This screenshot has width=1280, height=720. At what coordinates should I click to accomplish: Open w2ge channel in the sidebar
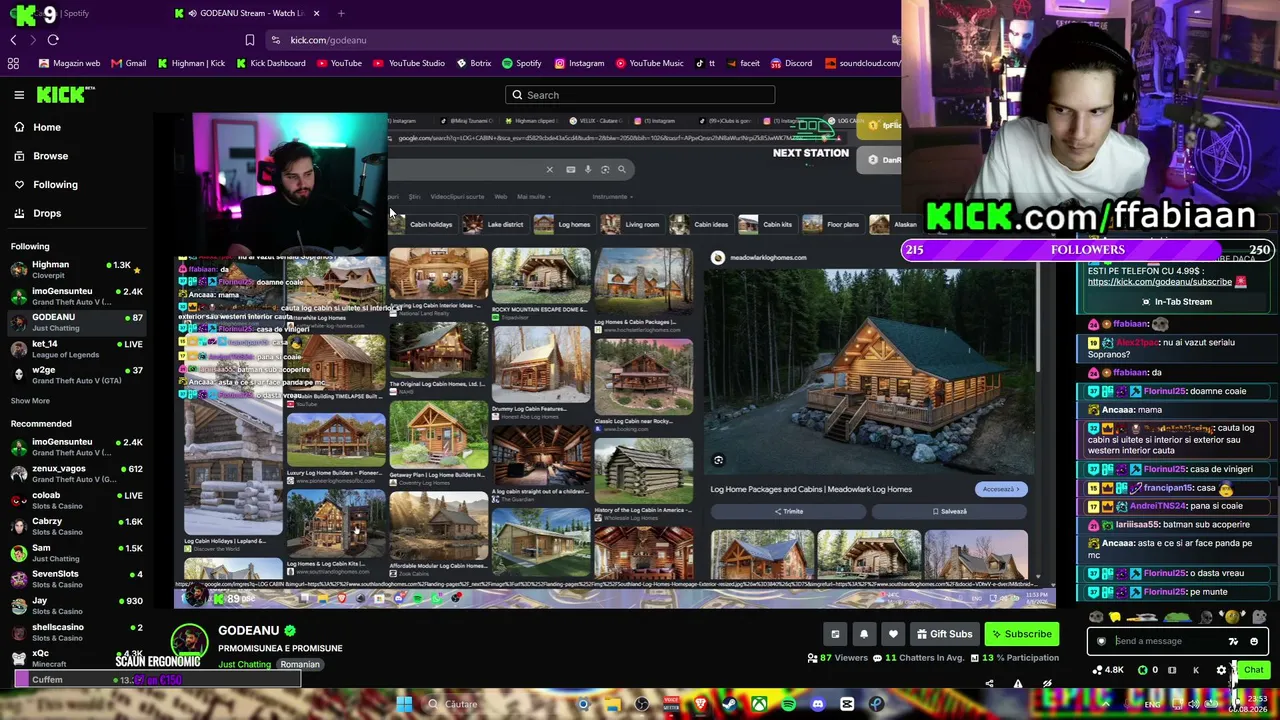[x=75, y=375]
